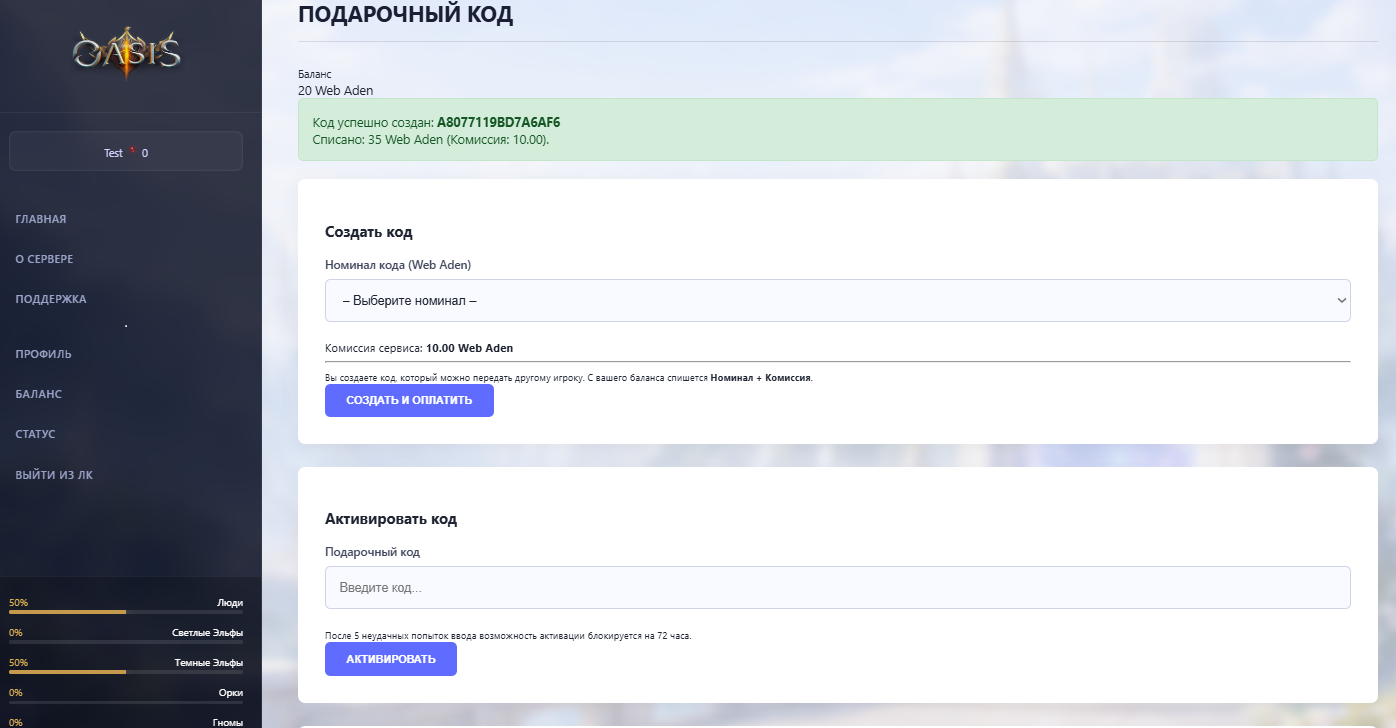Click the Test account balance box
1396x728 pixels.
(126, 152)
